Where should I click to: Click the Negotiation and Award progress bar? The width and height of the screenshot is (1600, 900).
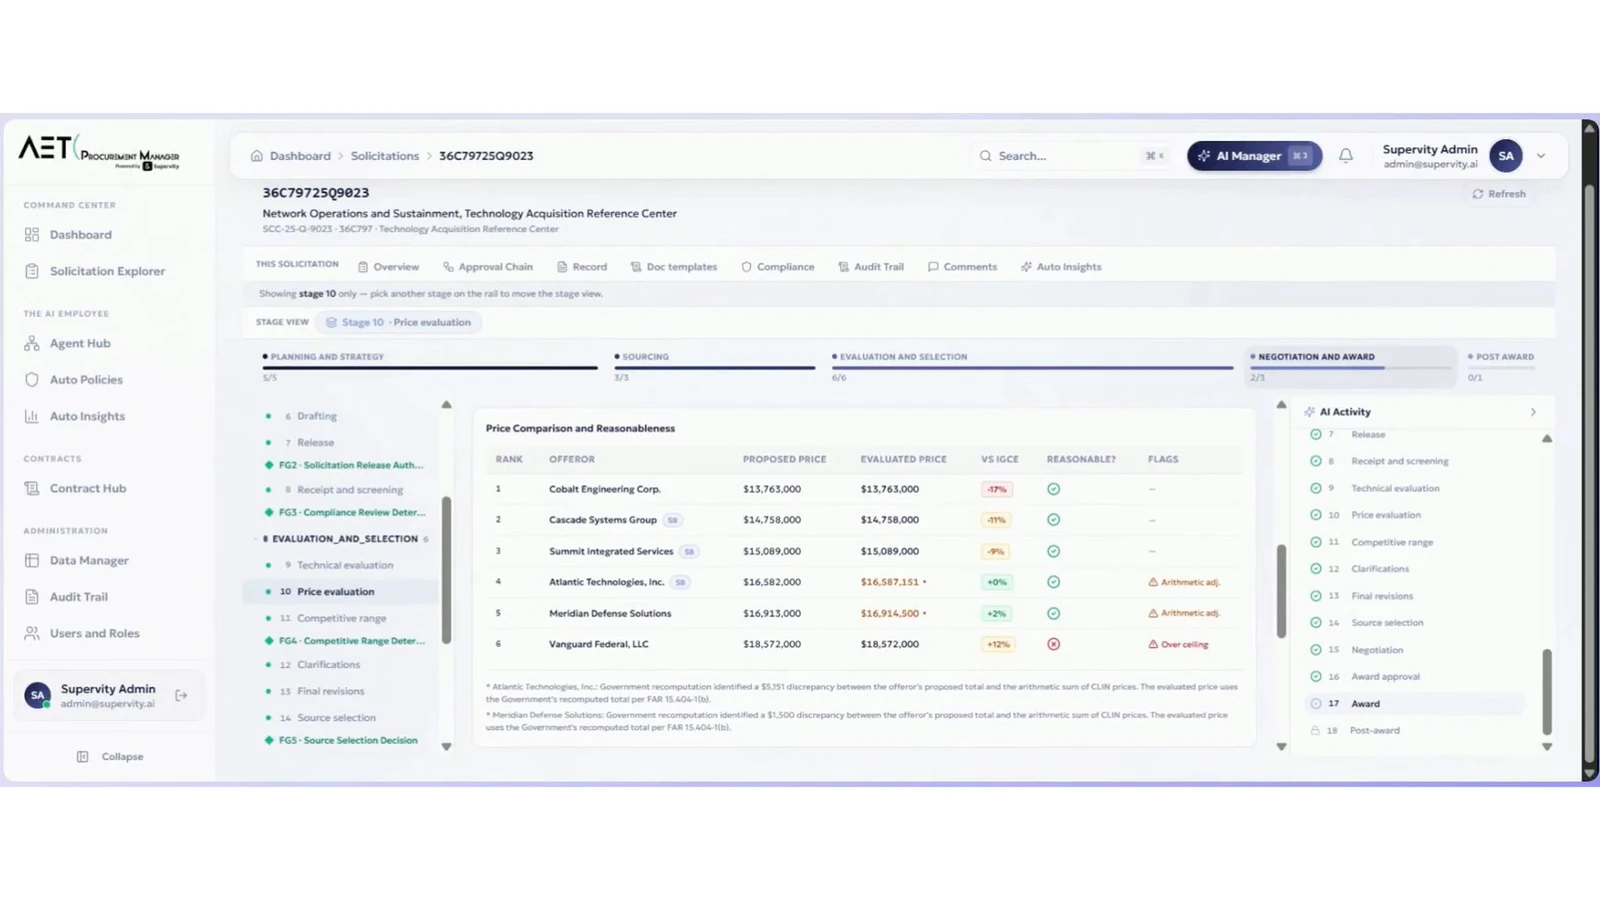[1351, 368]
